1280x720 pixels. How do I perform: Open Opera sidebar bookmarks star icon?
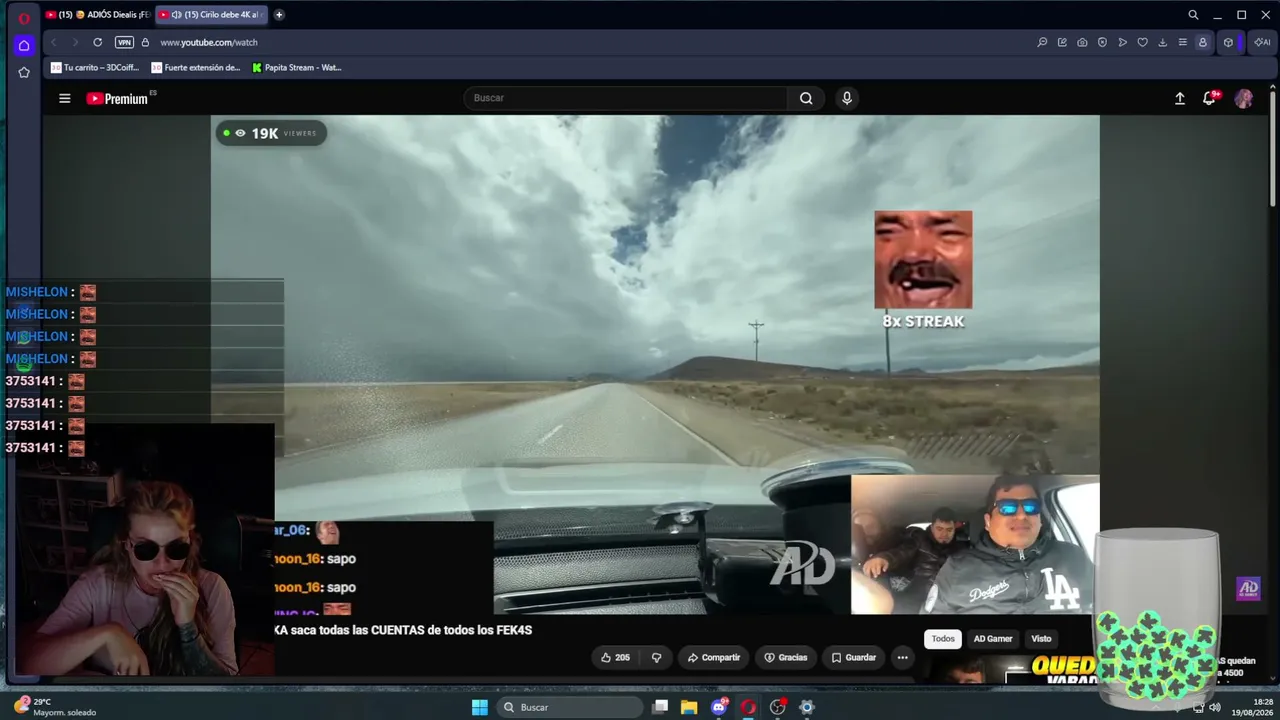(24, 72)
